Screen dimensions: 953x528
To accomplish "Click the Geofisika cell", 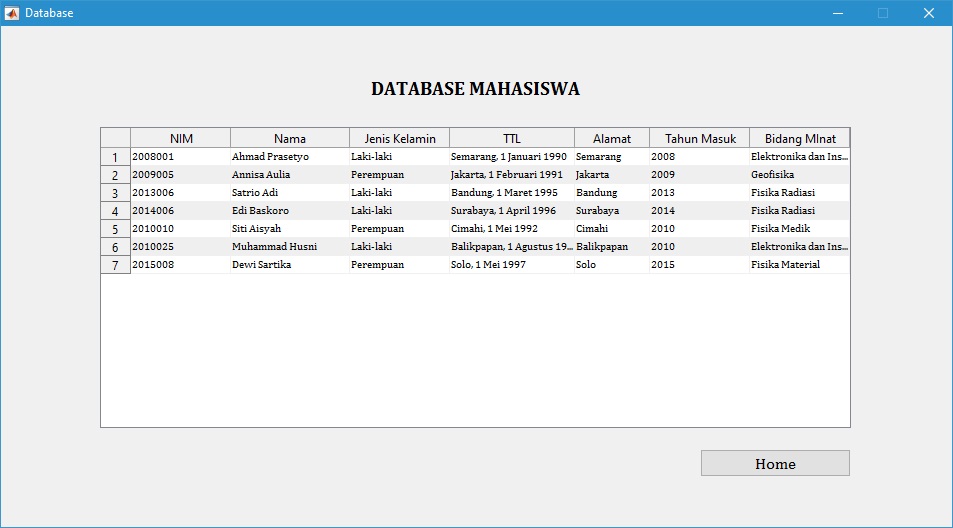I will [x=799, y=175].
